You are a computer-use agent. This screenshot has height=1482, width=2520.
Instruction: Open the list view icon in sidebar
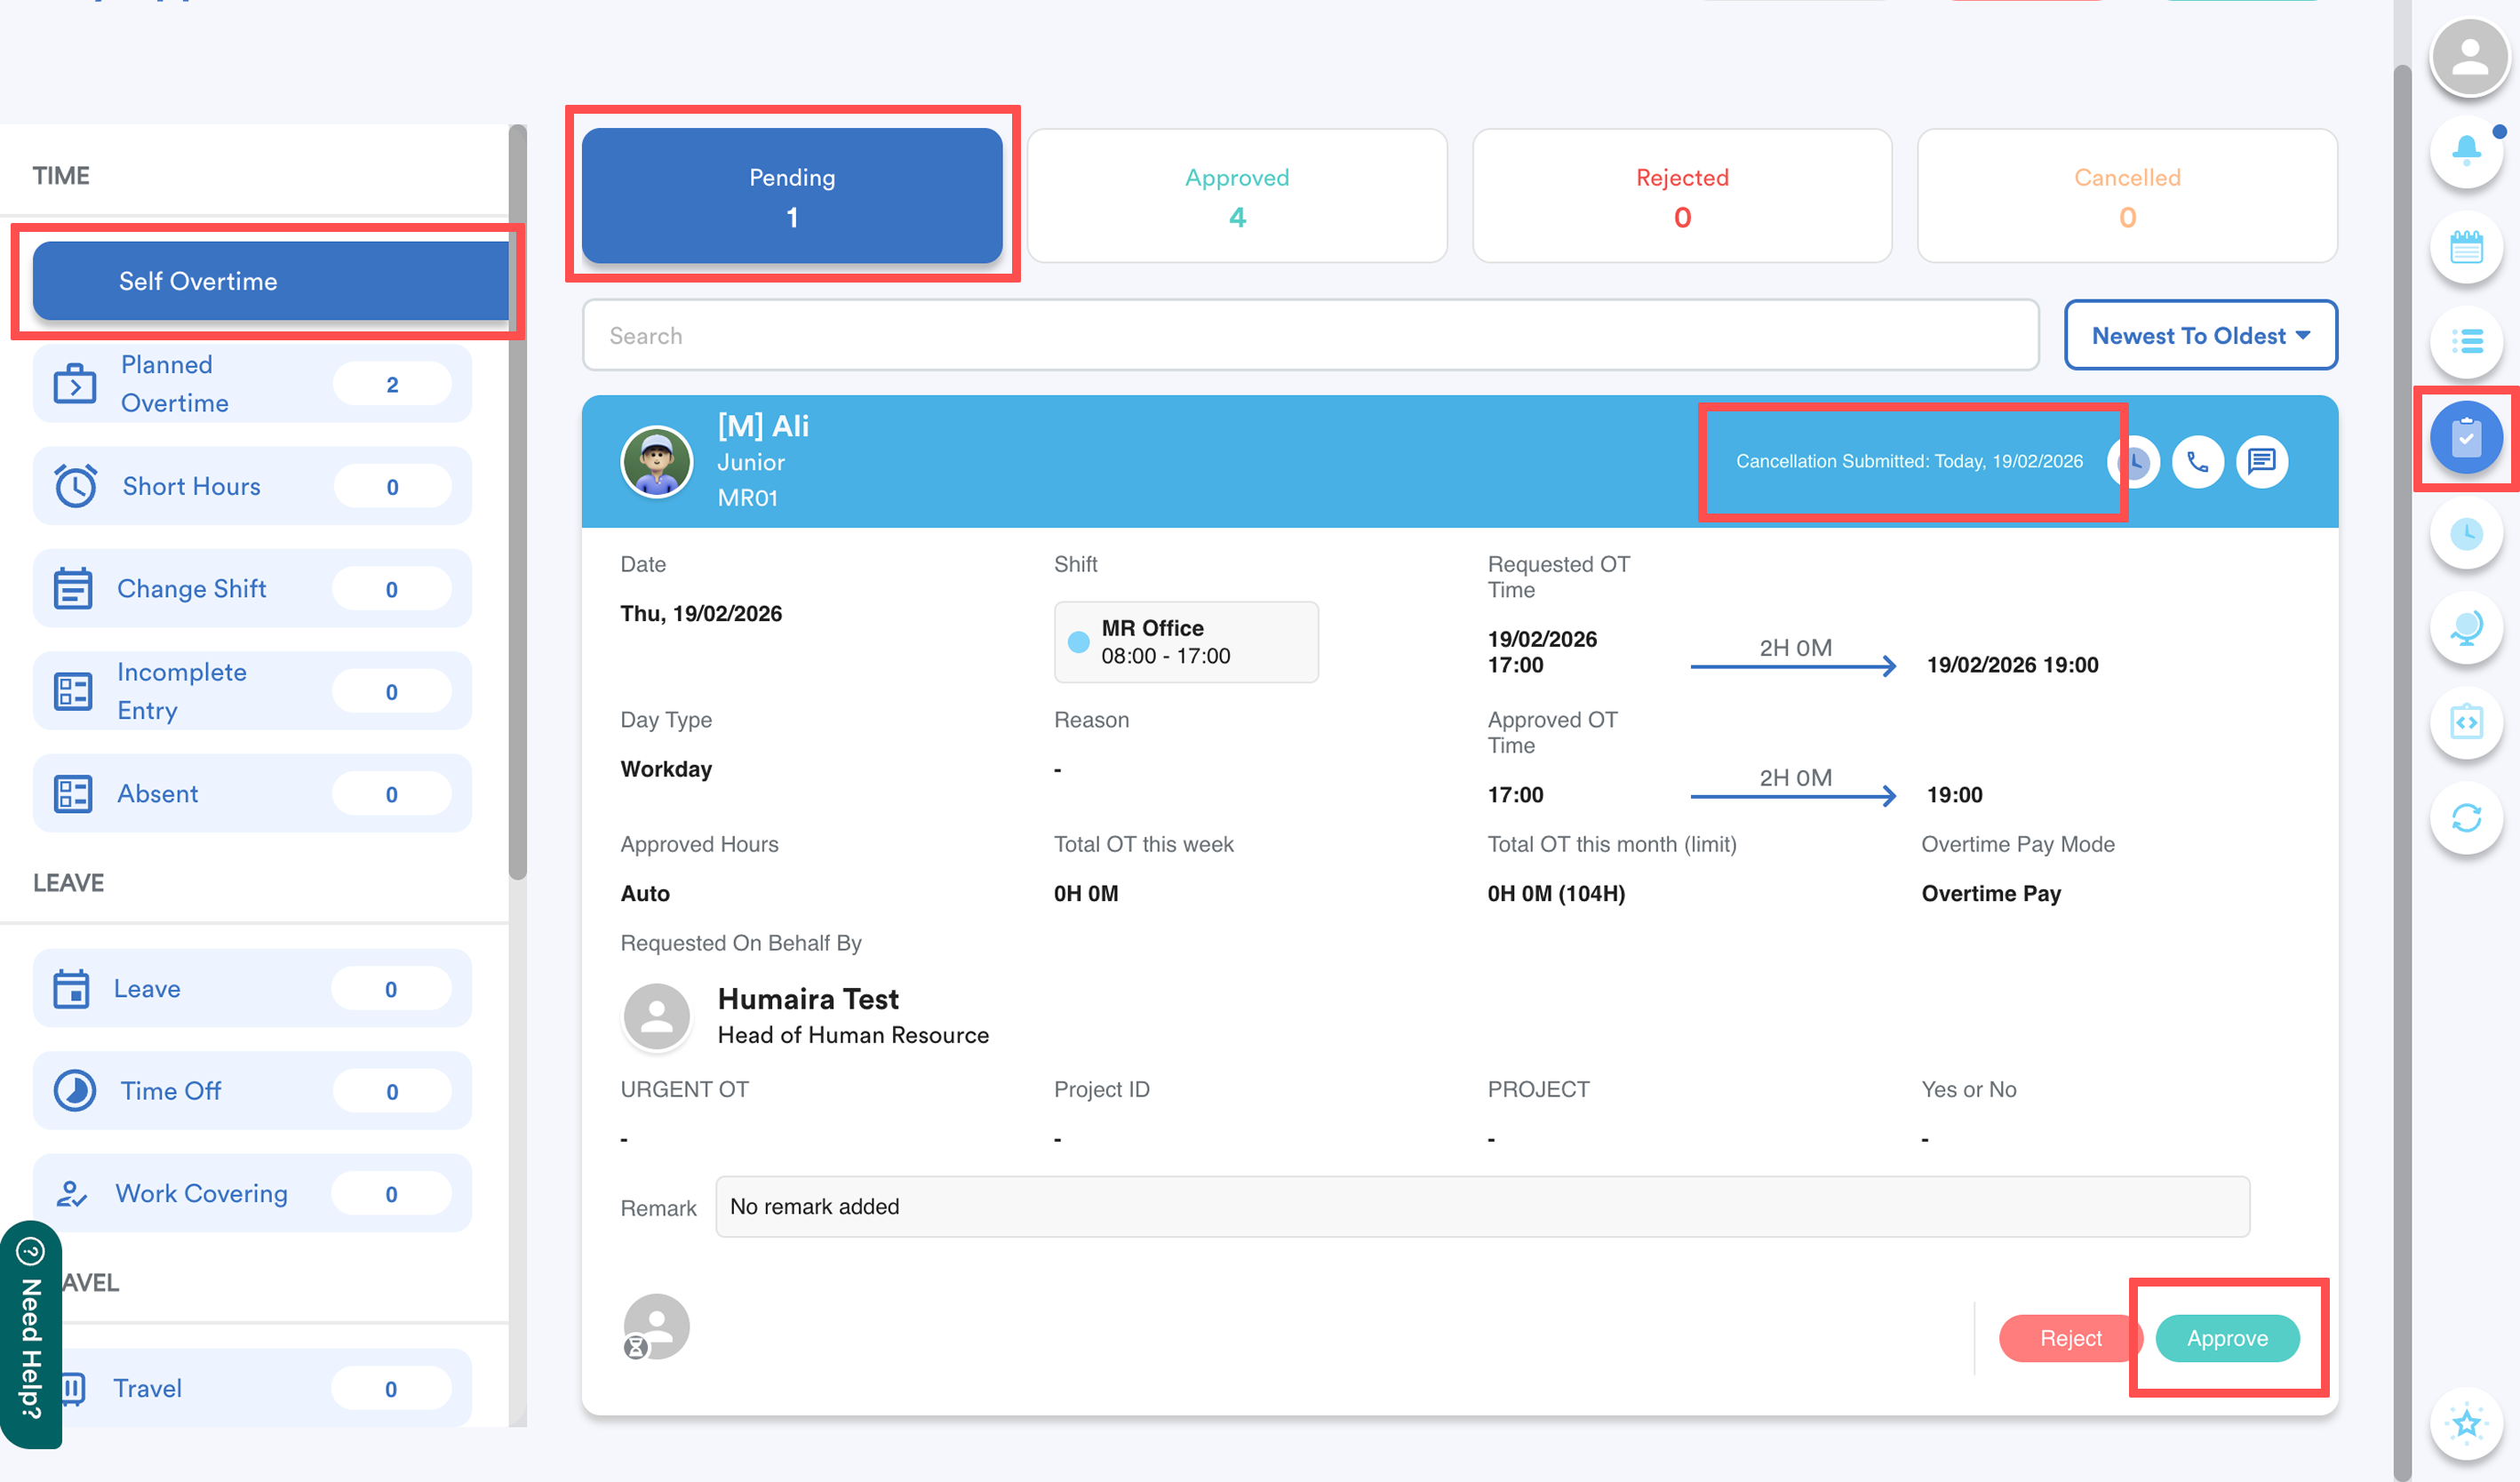point(2466,342)
